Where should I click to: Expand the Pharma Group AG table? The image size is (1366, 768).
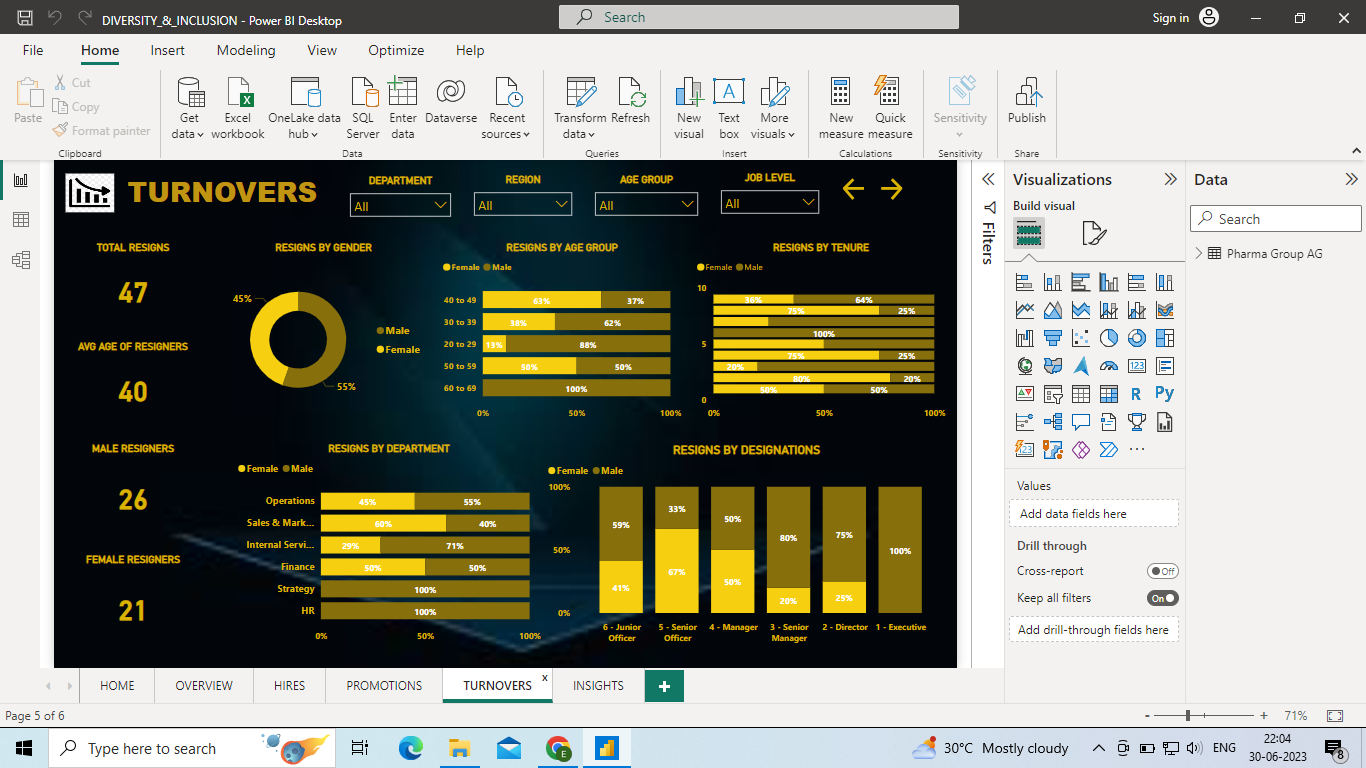coord(1197,253)
